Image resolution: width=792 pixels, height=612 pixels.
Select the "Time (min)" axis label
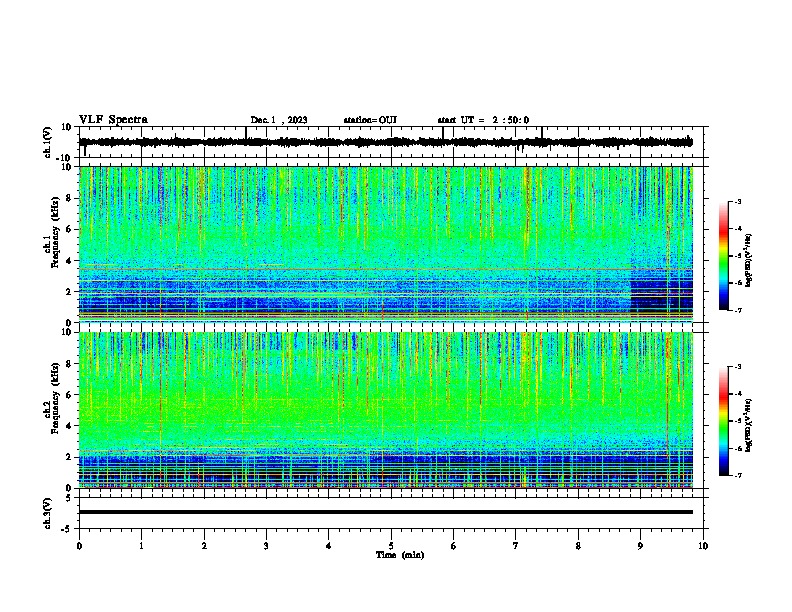[x=400, y=555]
